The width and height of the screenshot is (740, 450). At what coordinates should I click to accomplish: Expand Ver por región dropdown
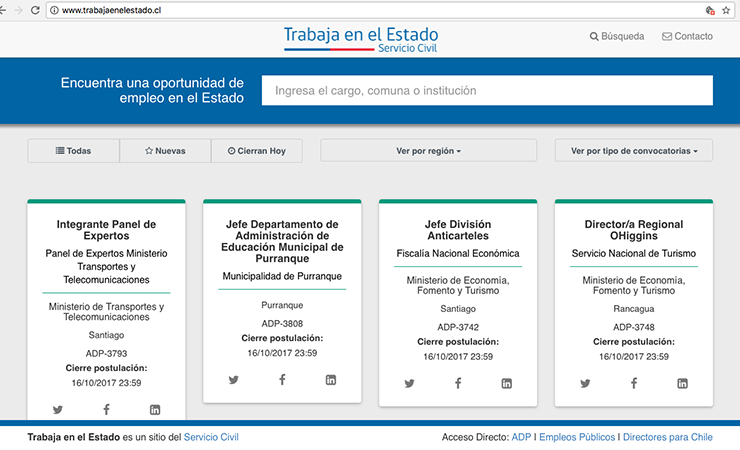pyautogui.click(x=429, y=151)
